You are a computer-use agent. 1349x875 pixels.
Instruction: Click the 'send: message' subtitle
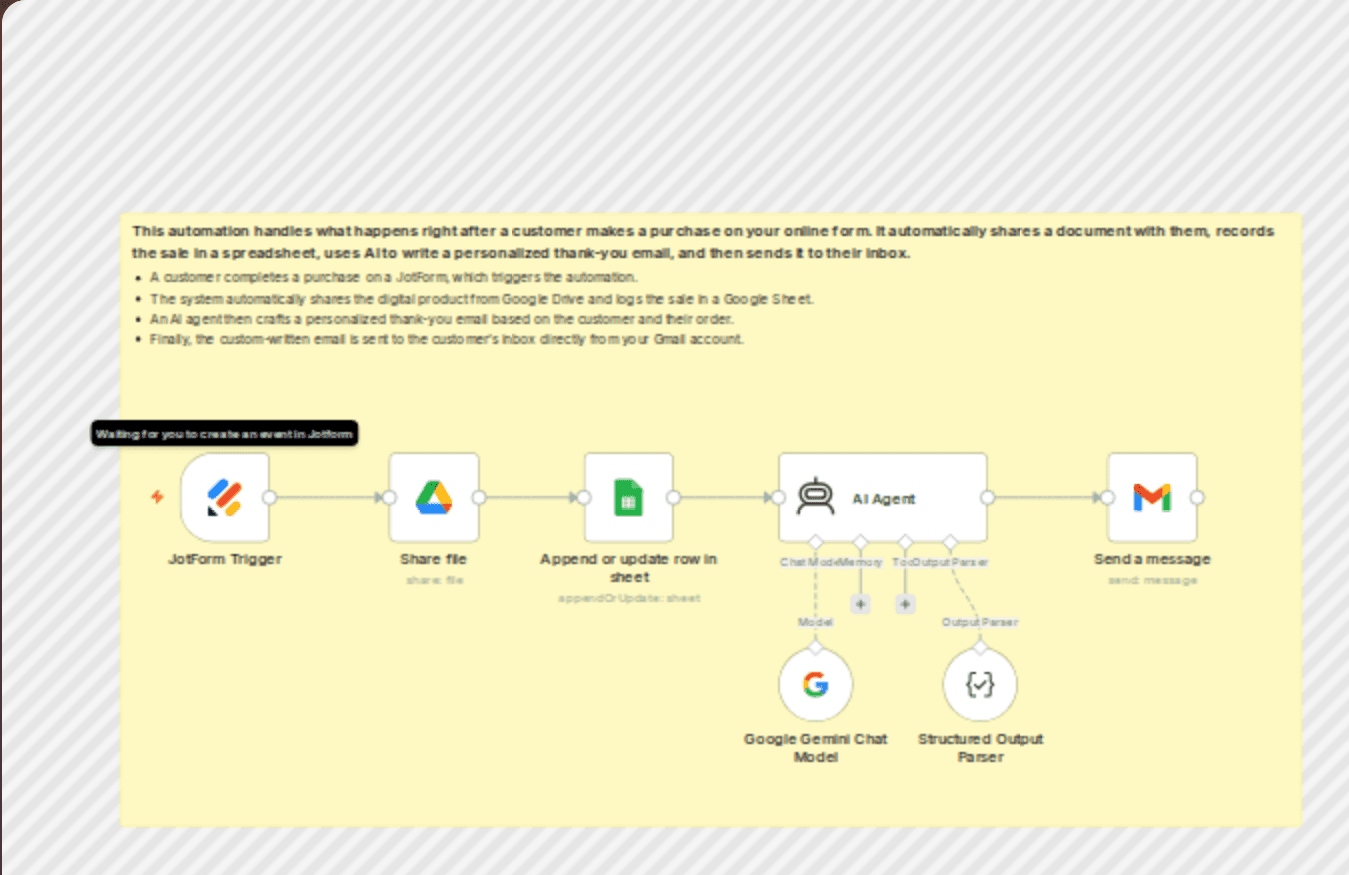click(1152, 580)
